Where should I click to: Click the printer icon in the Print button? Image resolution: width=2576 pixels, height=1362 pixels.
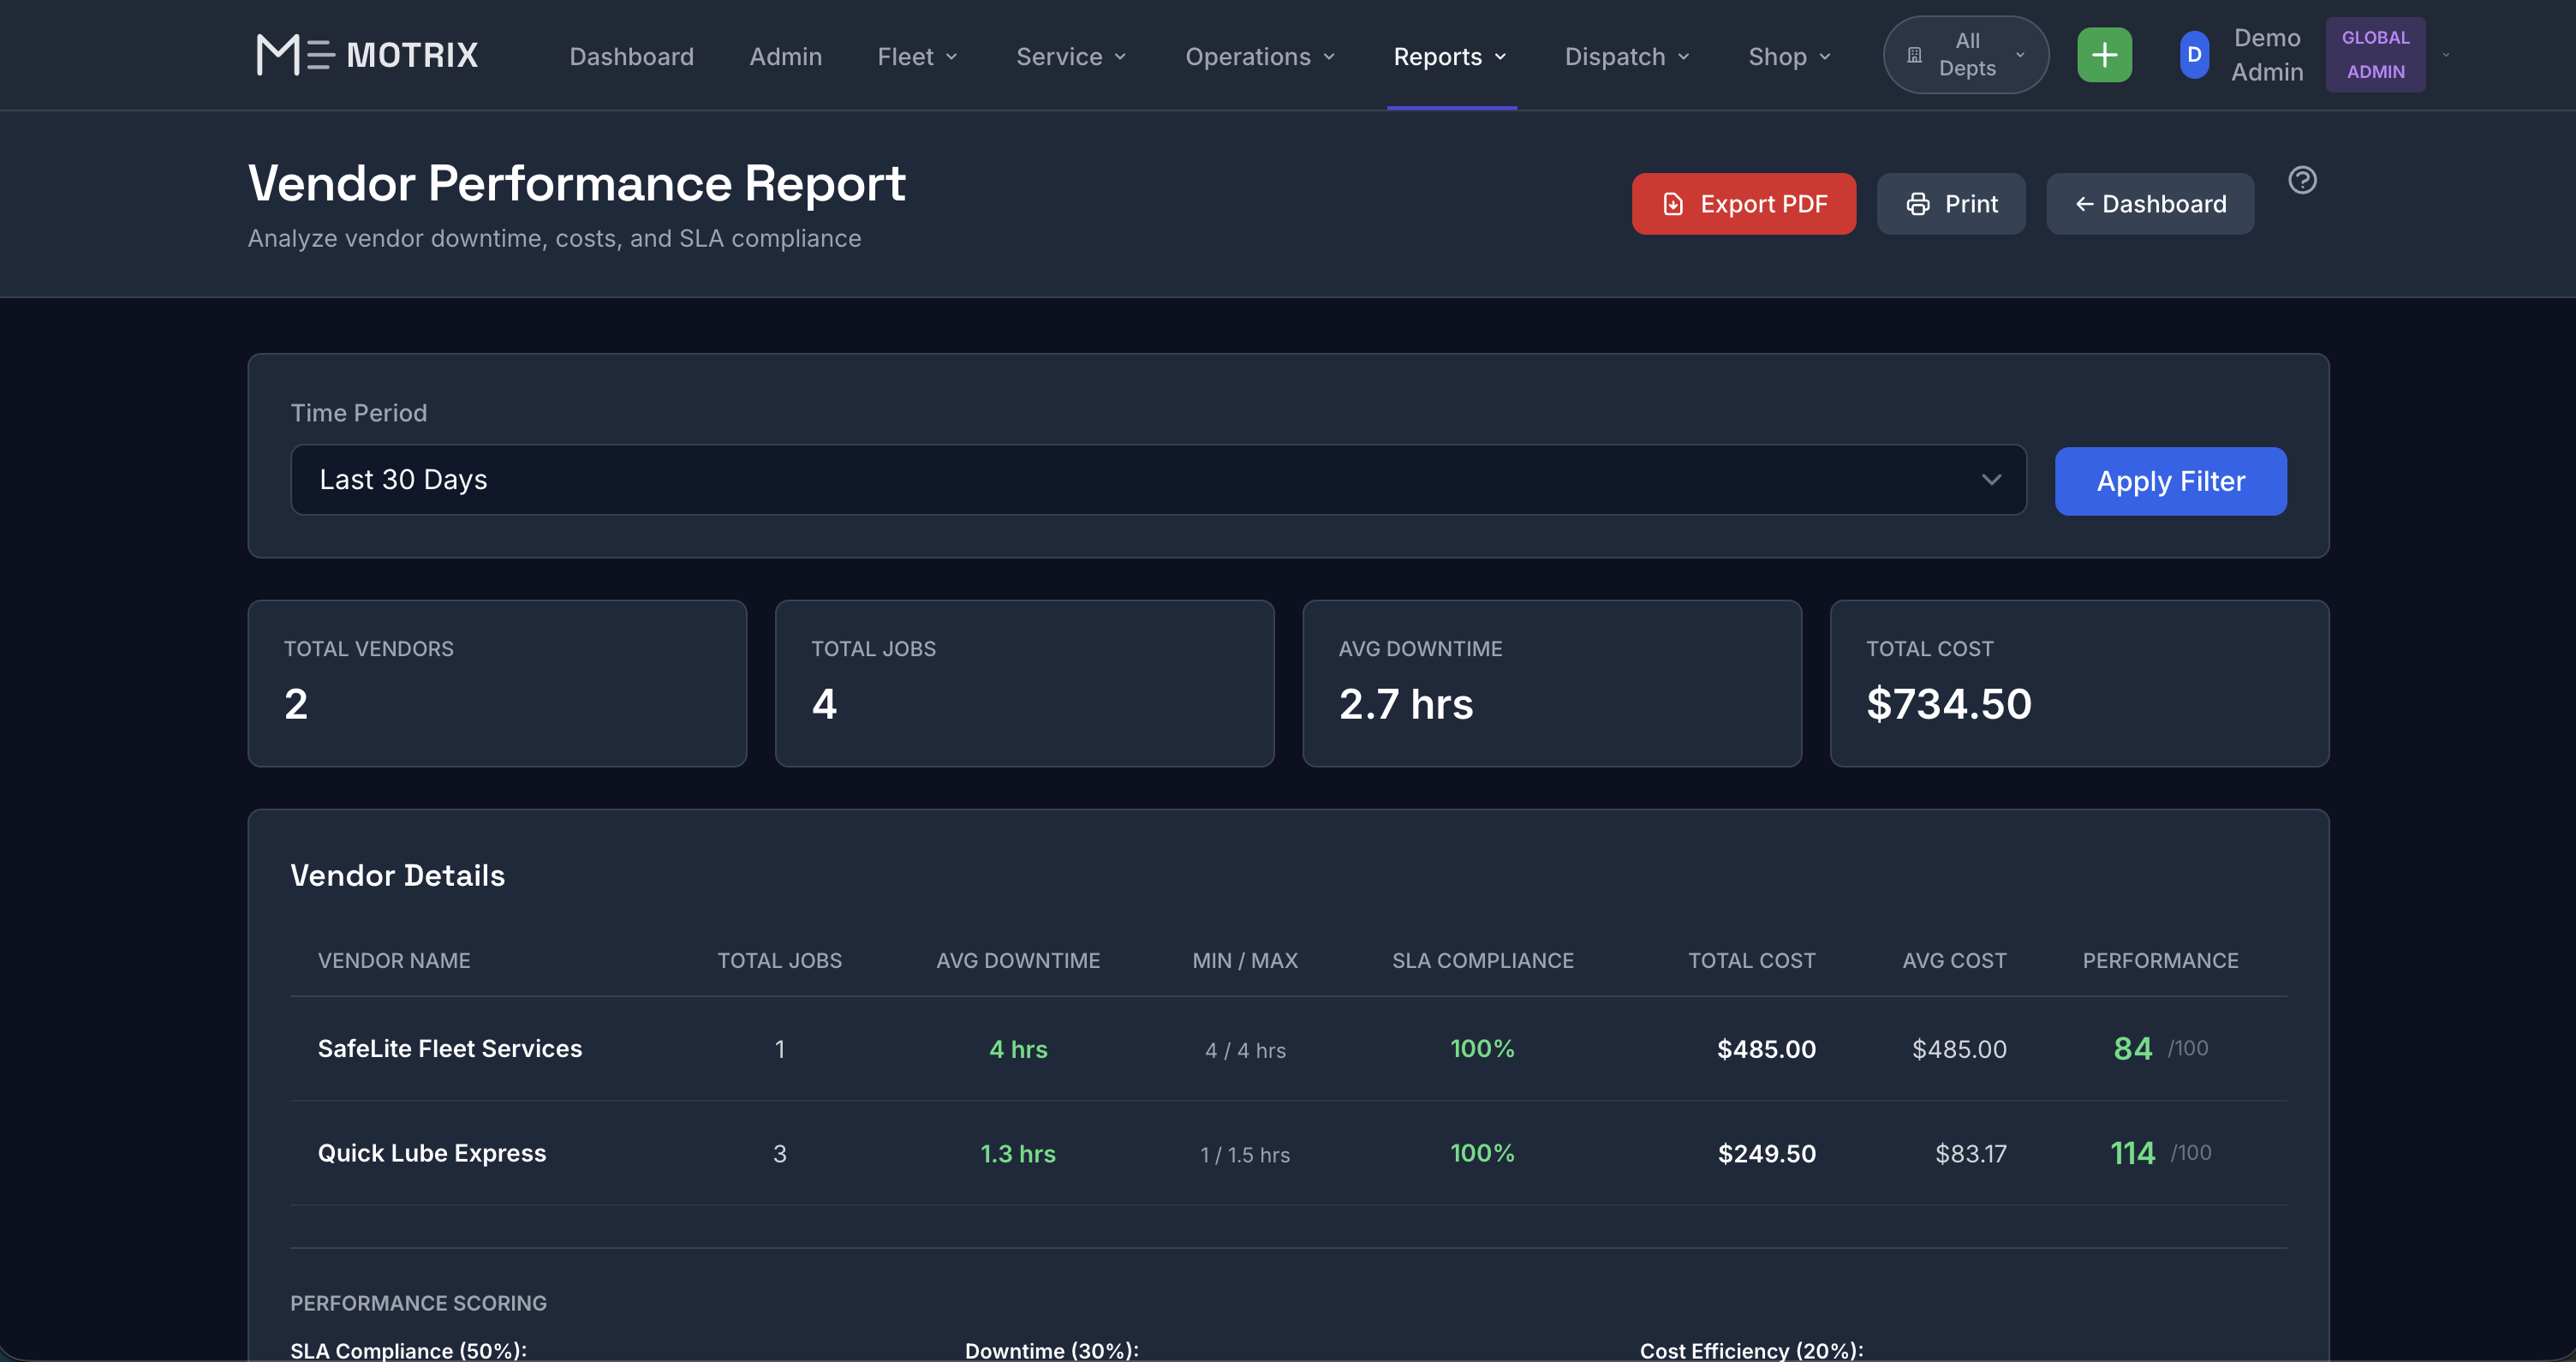click(1917, 203)
